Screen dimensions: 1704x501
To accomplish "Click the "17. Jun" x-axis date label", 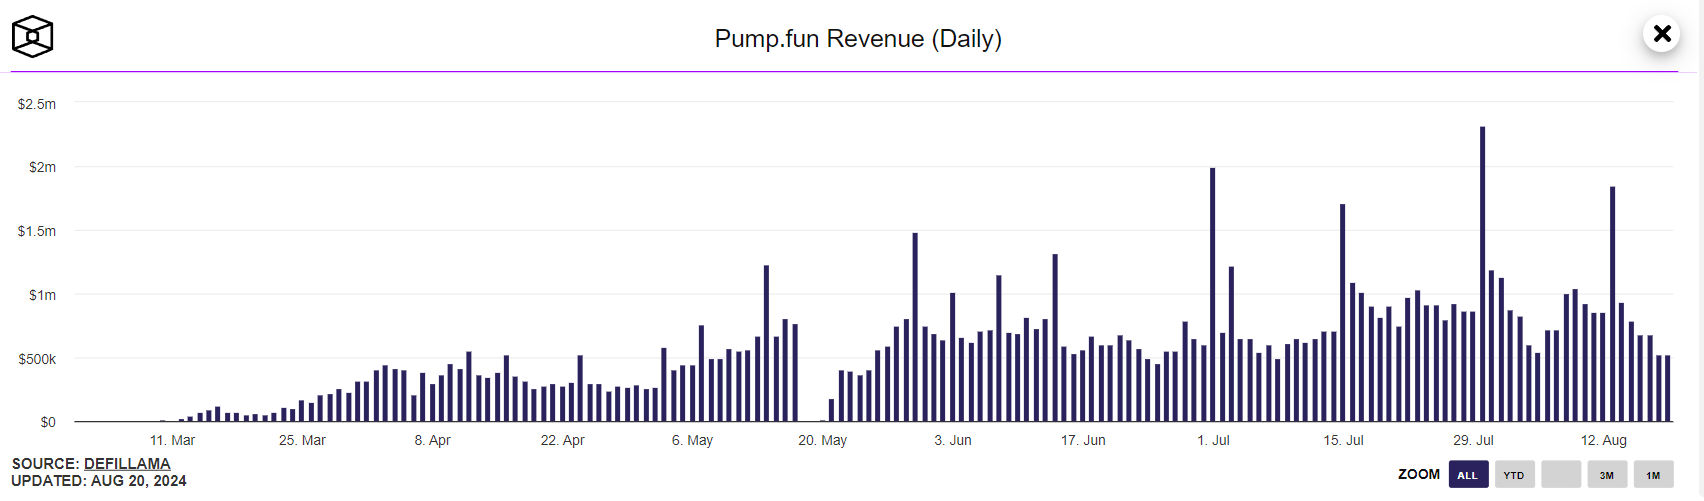I will [x=1083, y=440].
